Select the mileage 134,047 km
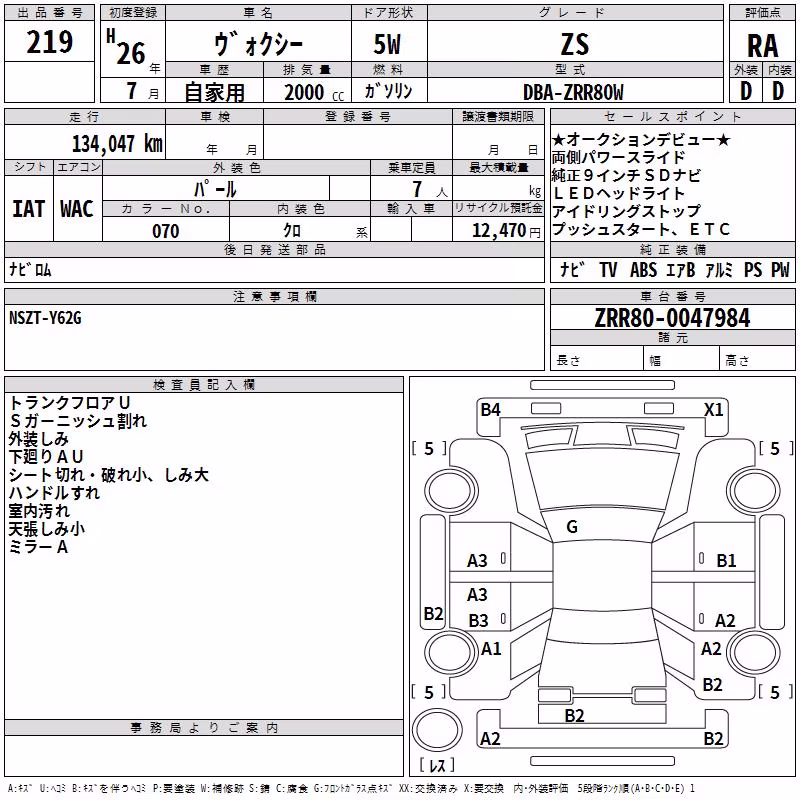The image size is (800, 800). 117,143
